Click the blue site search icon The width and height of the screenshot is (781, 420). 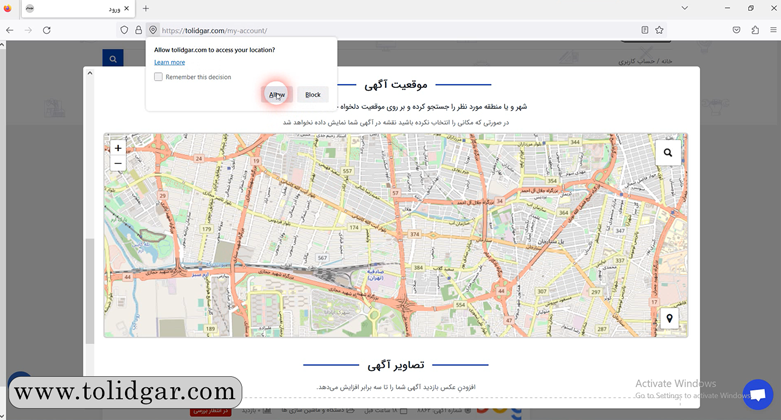[x=113, y=59]
